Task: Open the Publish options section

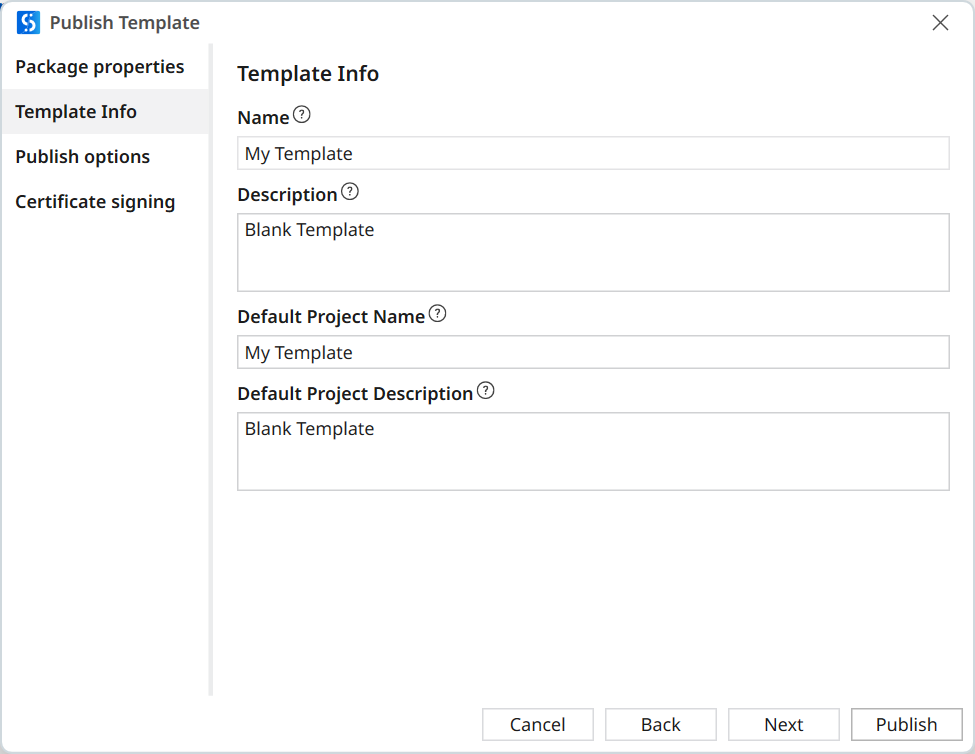Action: 83,157
